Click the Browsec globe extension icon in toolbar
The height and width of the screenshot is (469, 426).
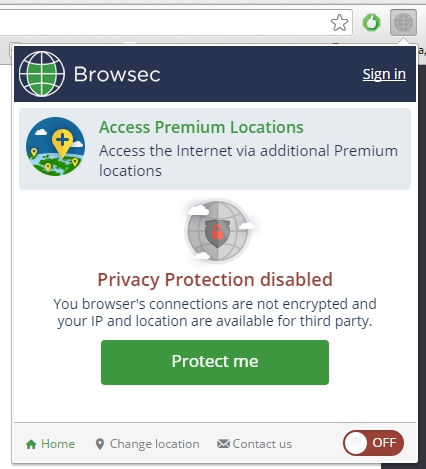click(403, 23)
